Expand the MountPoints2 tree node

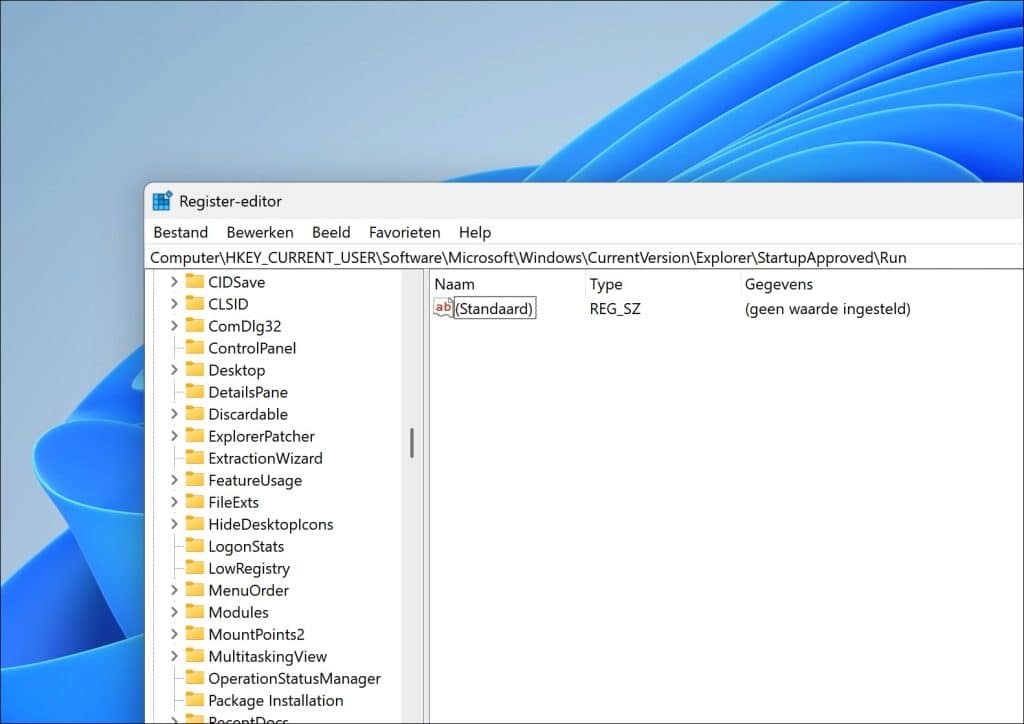pyautogui.click(x=174, y=634)
